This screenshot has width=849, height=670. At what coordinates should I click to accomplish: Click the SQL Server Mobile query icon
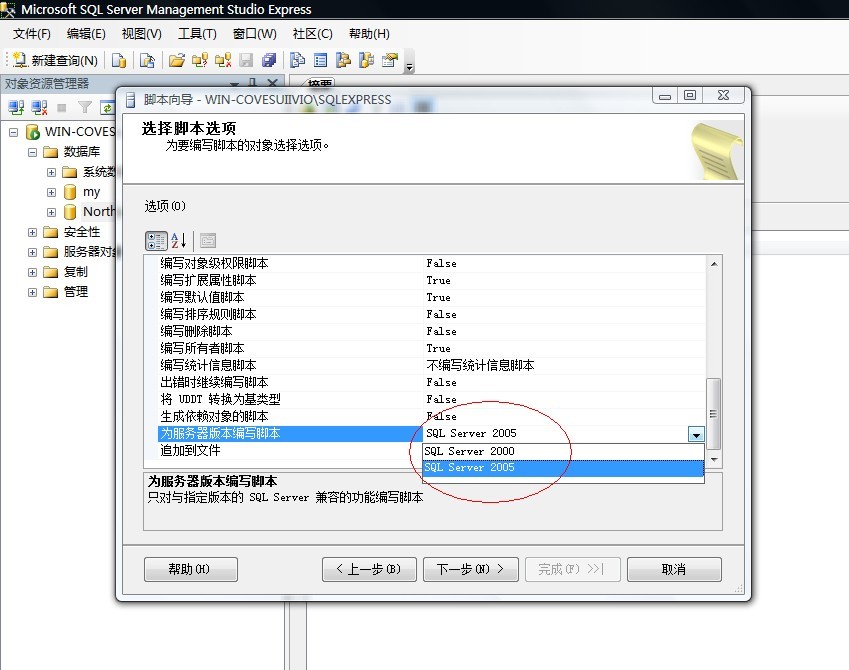pos(147,60)
